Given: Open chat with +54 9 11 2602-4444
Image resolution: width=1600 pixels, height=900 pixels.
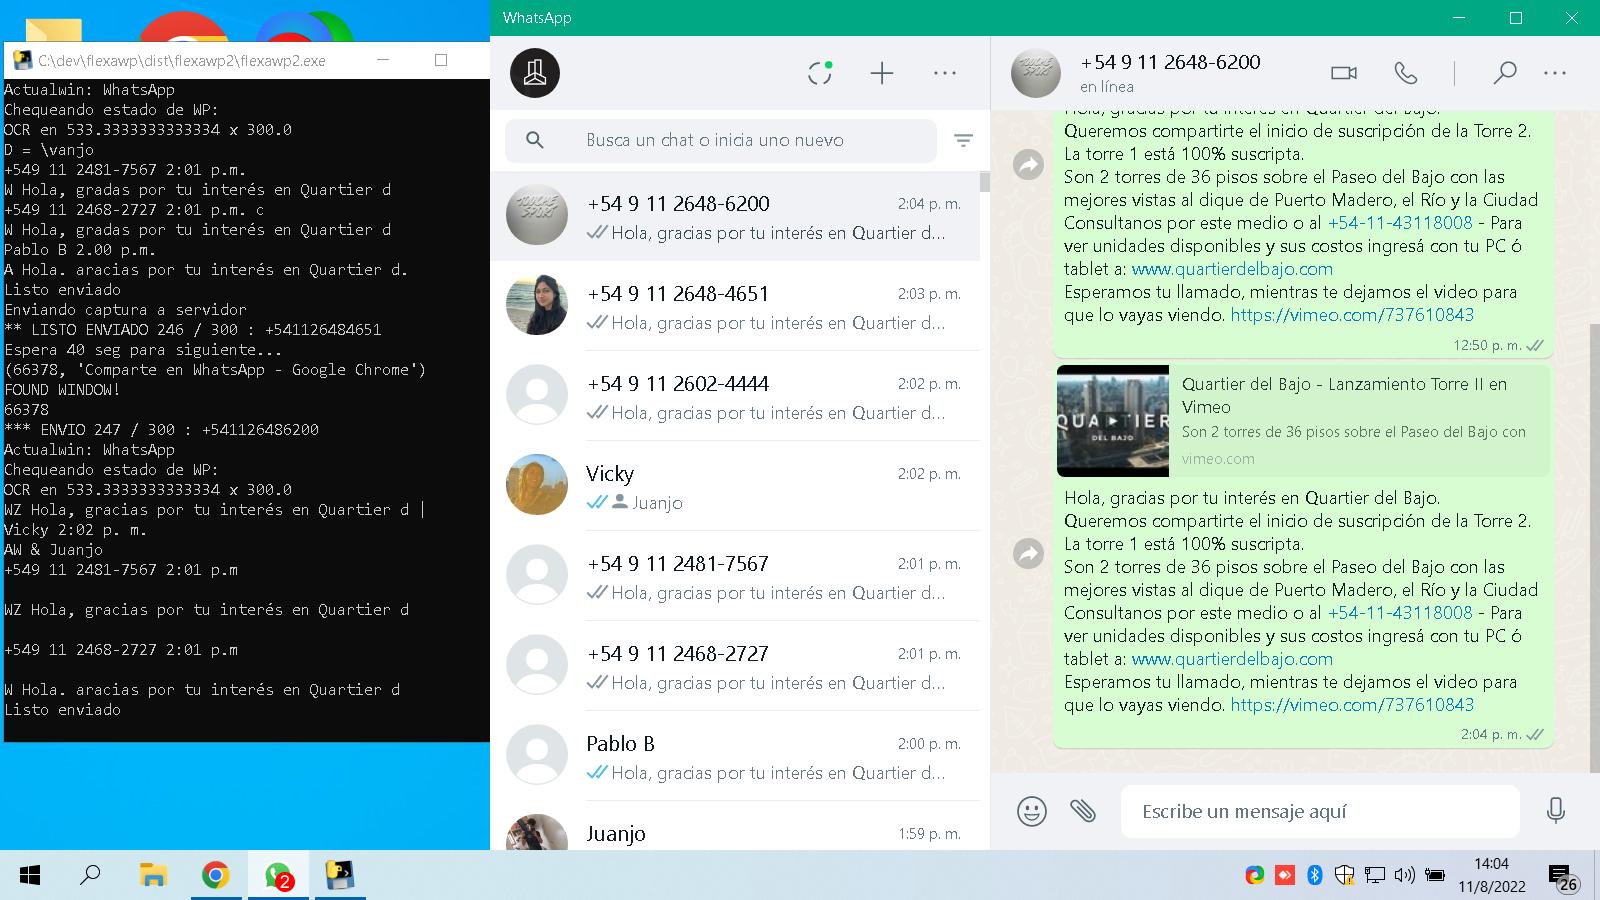Looking at the screenshot, I should click(x=735, y=396).
